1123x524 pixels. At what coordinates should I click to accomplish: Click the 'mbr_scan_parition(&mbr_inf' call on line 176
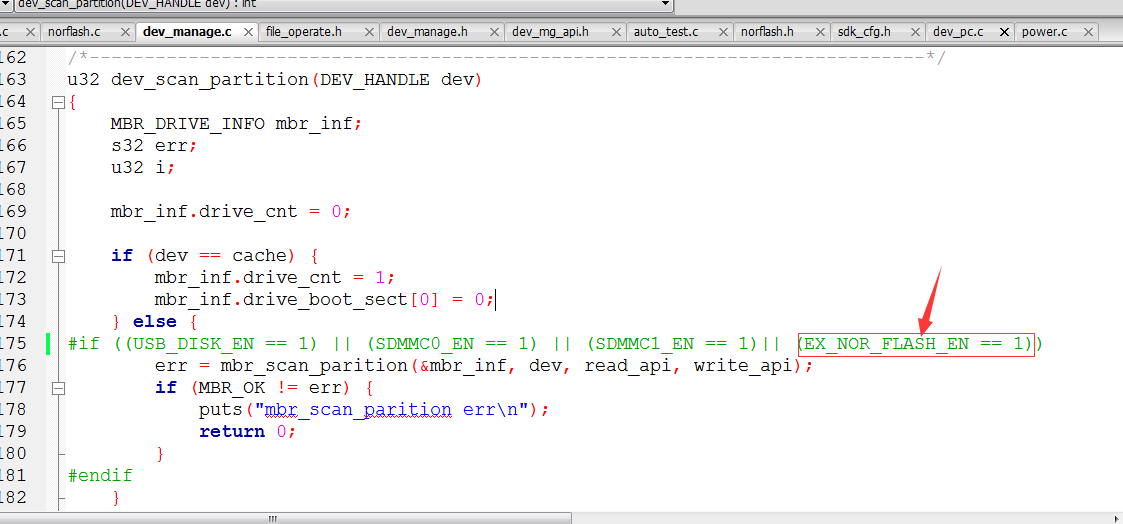pos(369,366)
